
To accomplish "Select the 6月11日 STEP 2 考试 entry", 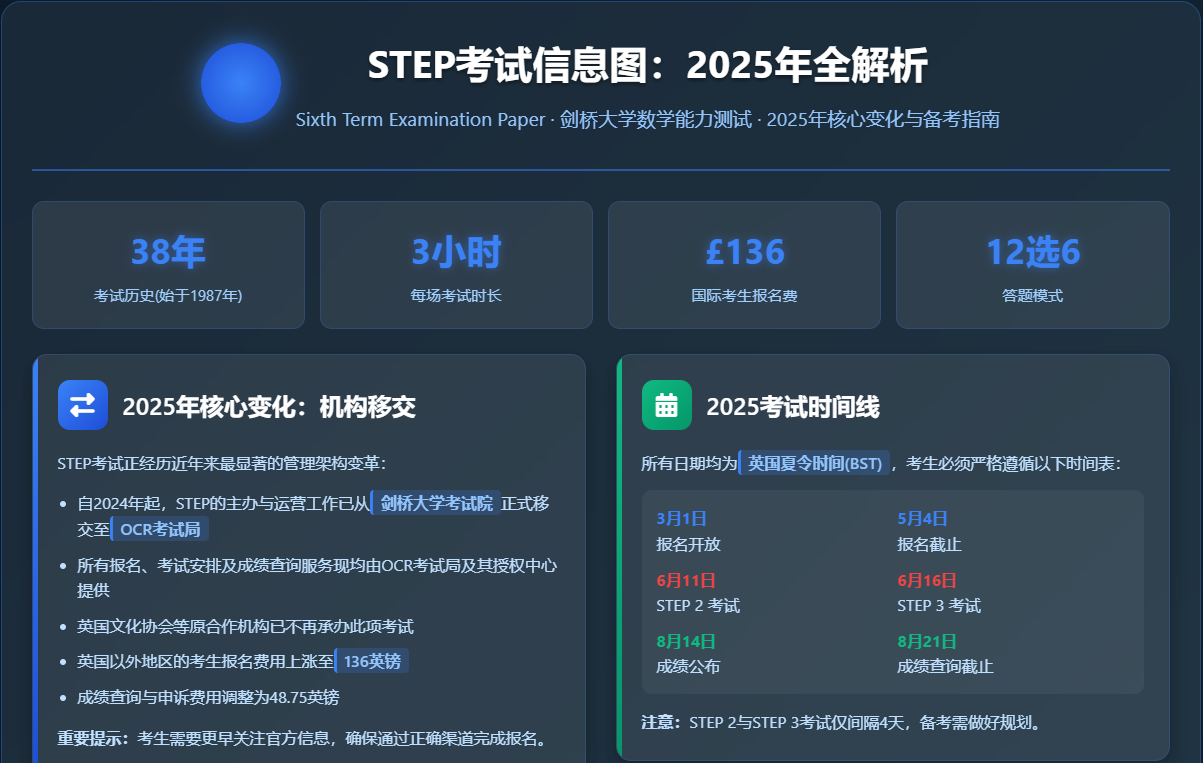I will (x=698, y=592).
